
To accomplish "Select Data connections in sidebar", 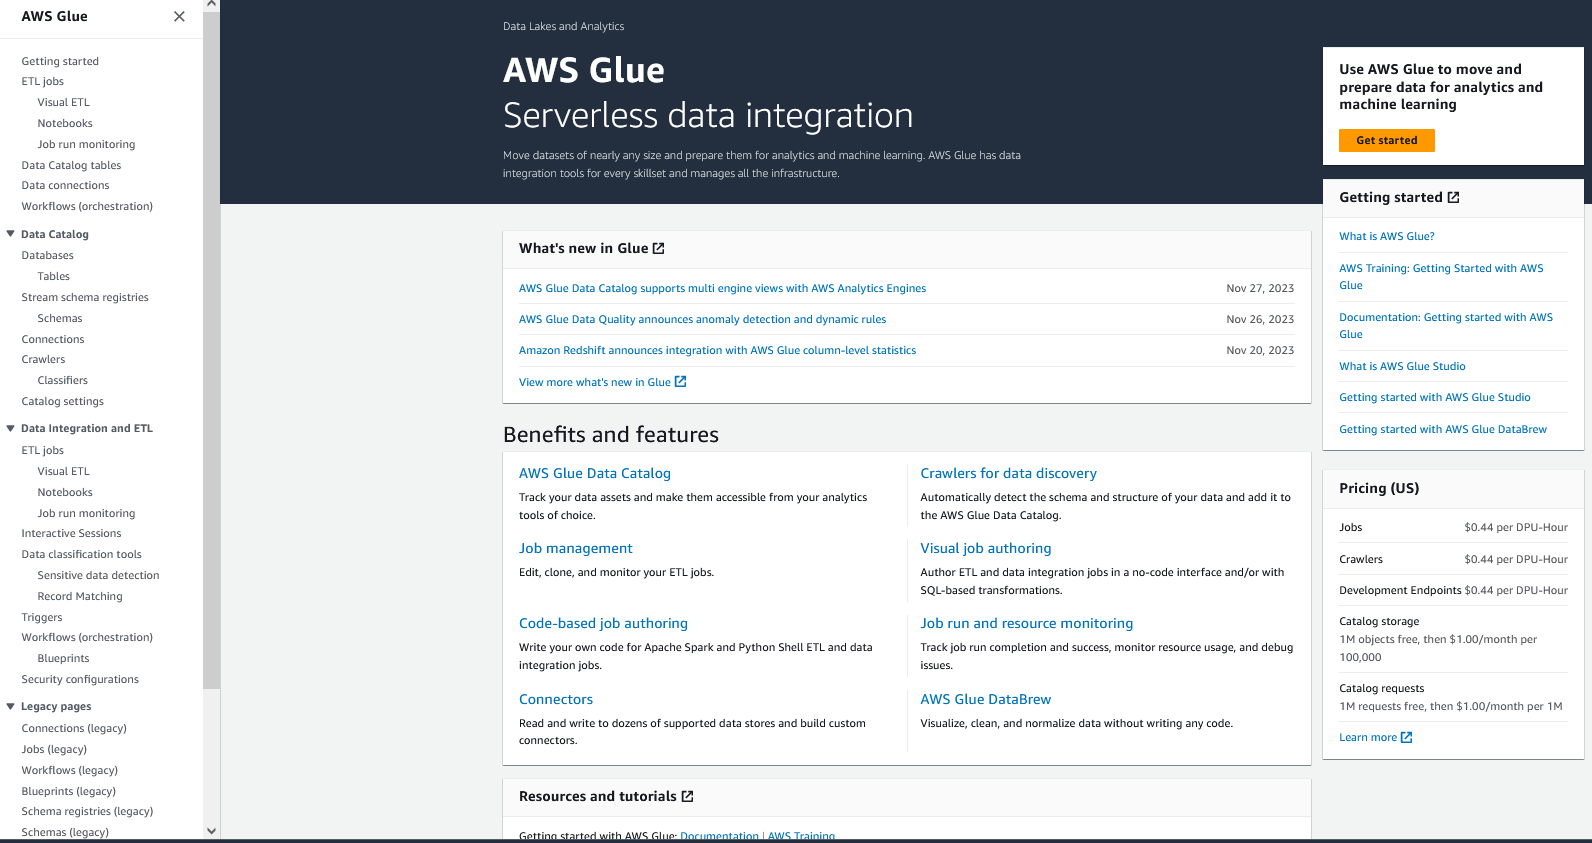I will point(65,185).
